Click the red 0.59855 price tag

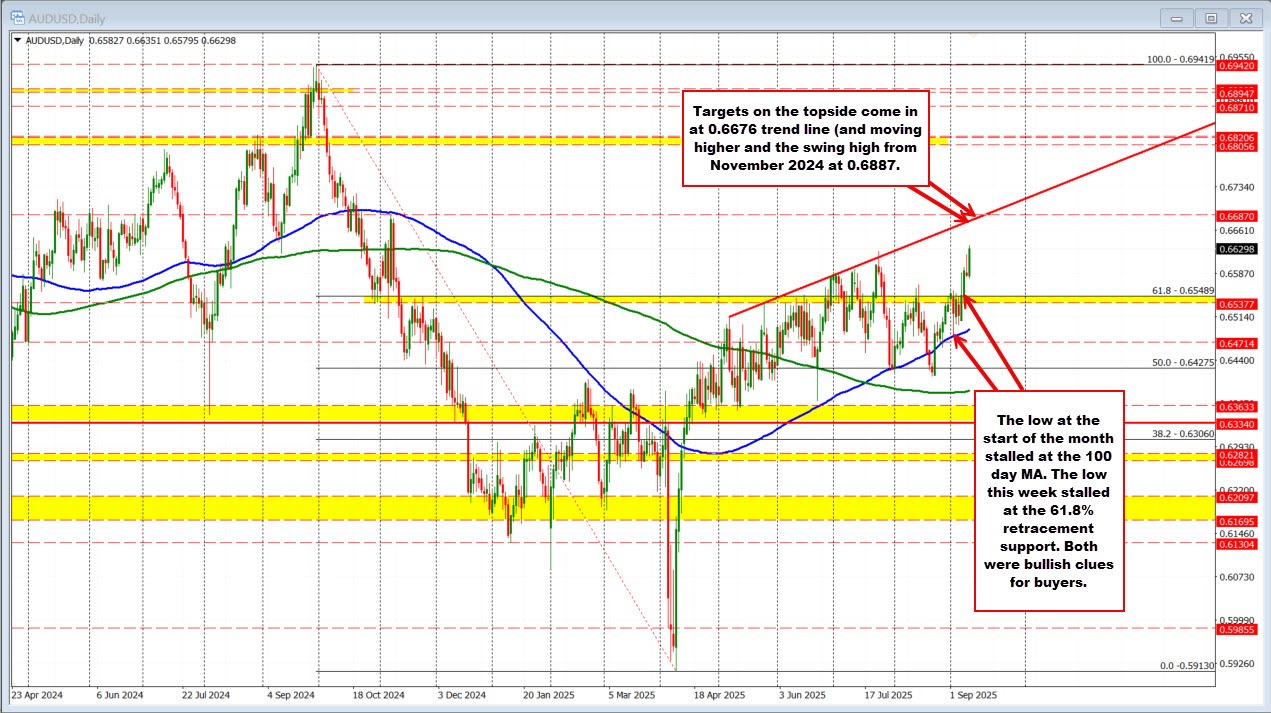(1236, 629)
